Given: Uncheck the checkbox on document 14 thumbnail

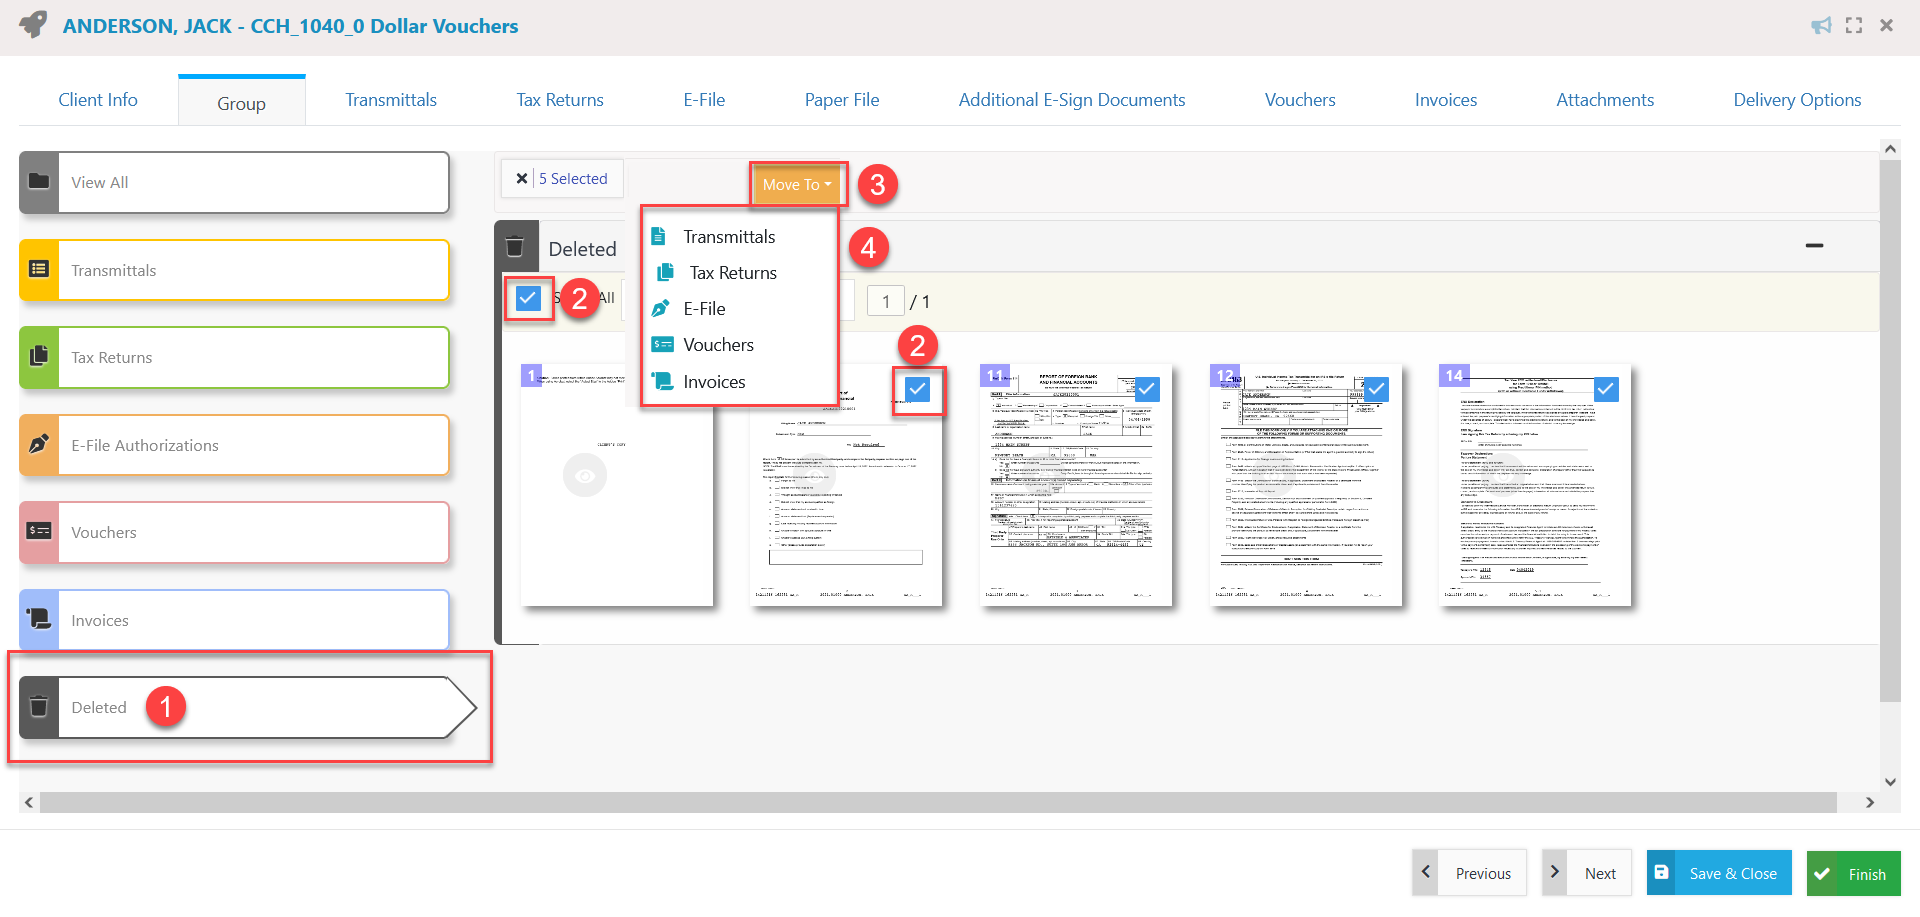Looking at the screenshot, I should click(x=1607, y=388).
